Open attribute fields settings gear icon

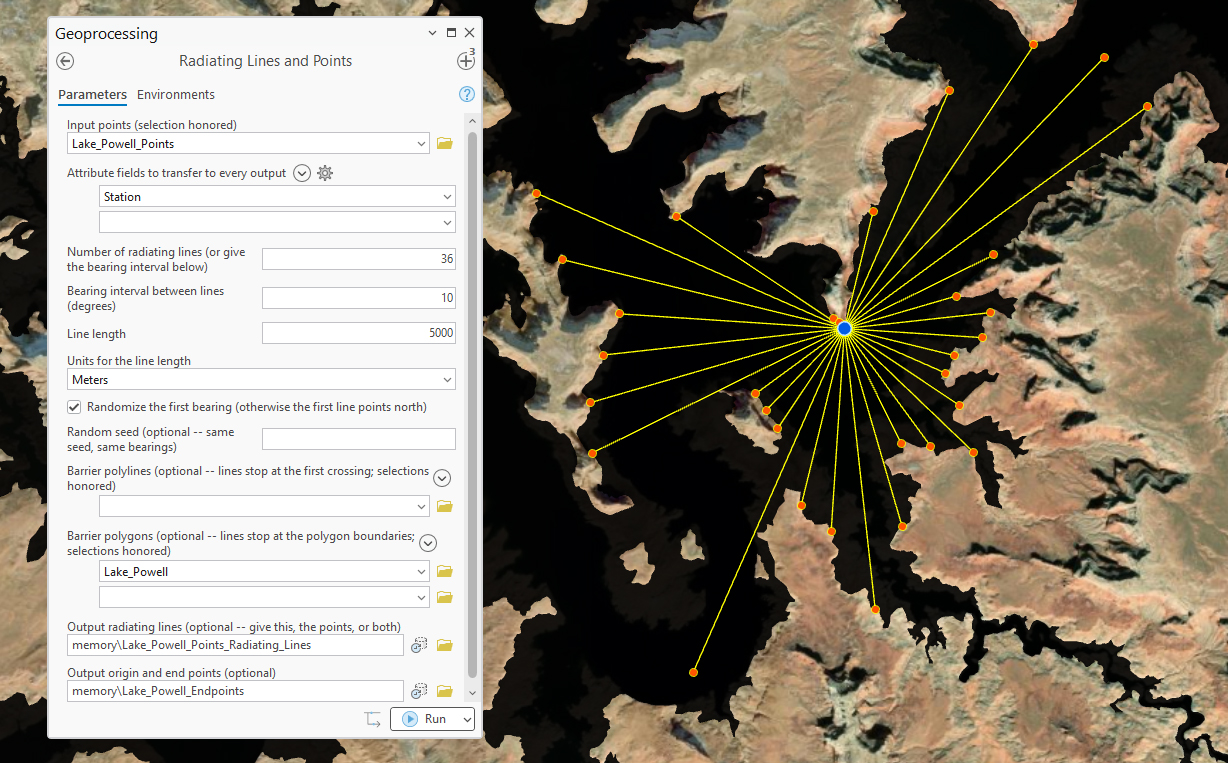[325, 173]
